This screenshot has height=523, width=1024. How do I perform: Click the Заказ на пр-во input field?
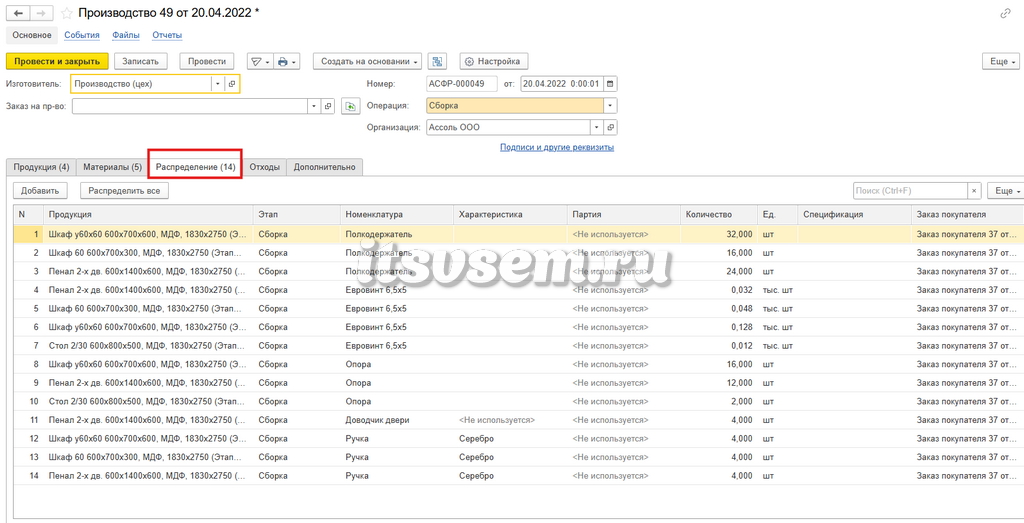click(x=189, y=106)
